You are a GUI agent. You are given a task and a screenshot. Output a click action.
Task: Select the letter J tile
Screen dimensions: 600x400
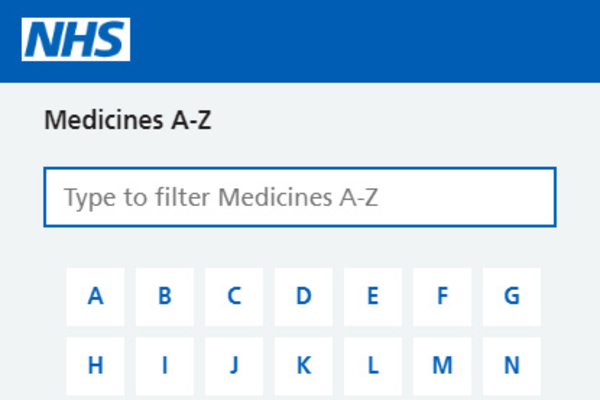pos(234,366)
